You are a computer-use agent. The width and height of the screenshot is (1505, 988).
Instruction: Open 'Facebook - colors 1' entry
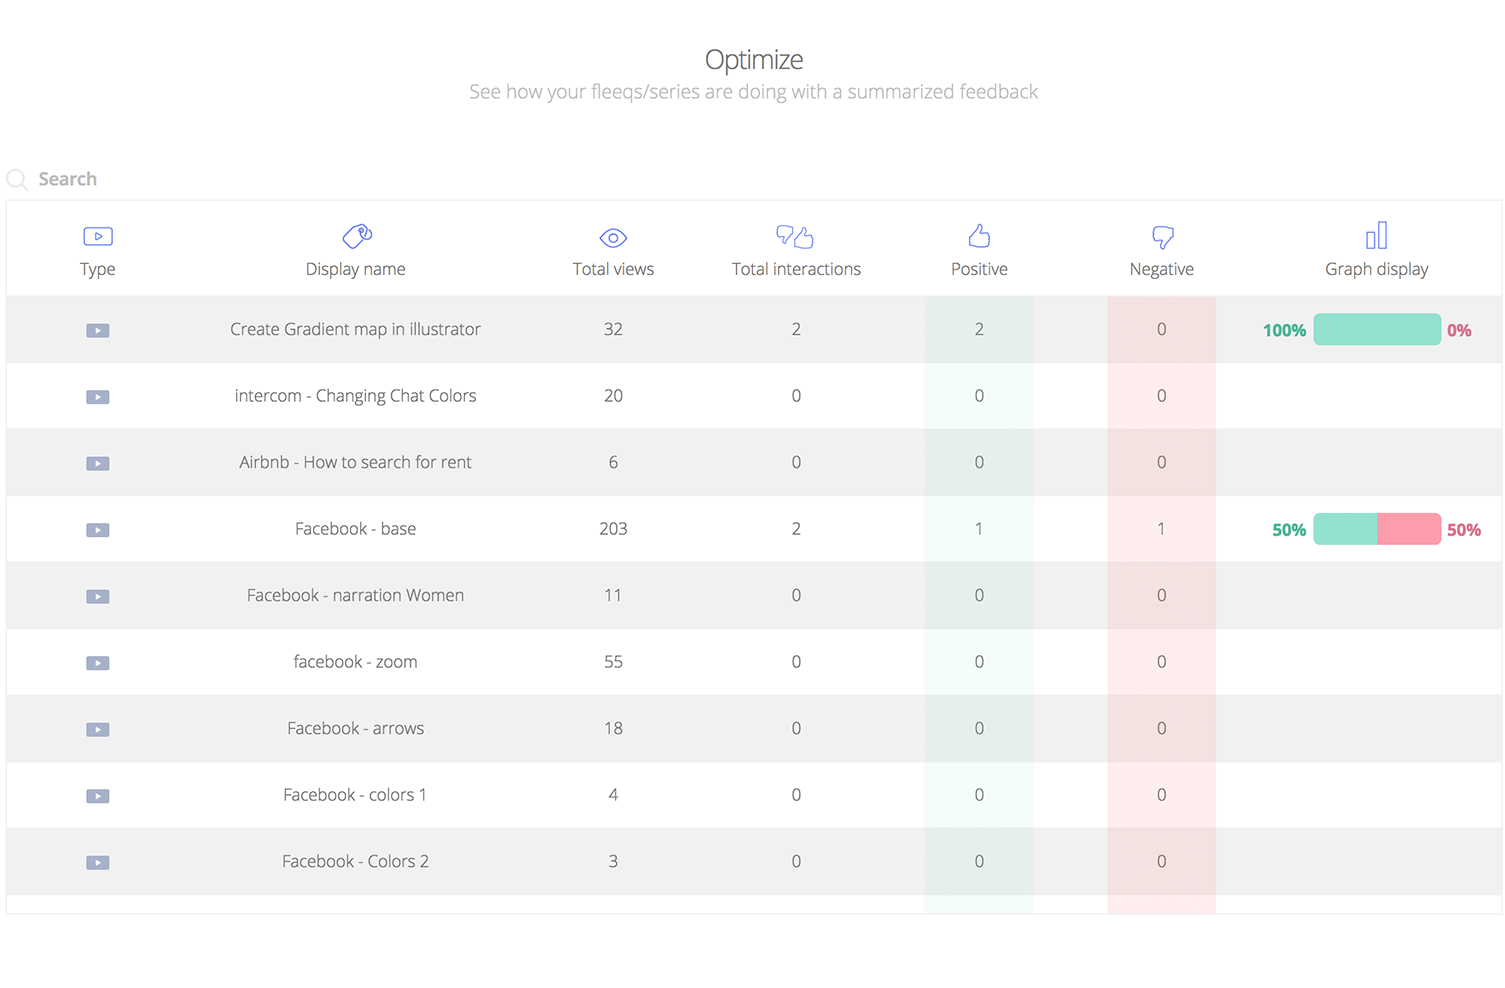click(x=355, y=795)
